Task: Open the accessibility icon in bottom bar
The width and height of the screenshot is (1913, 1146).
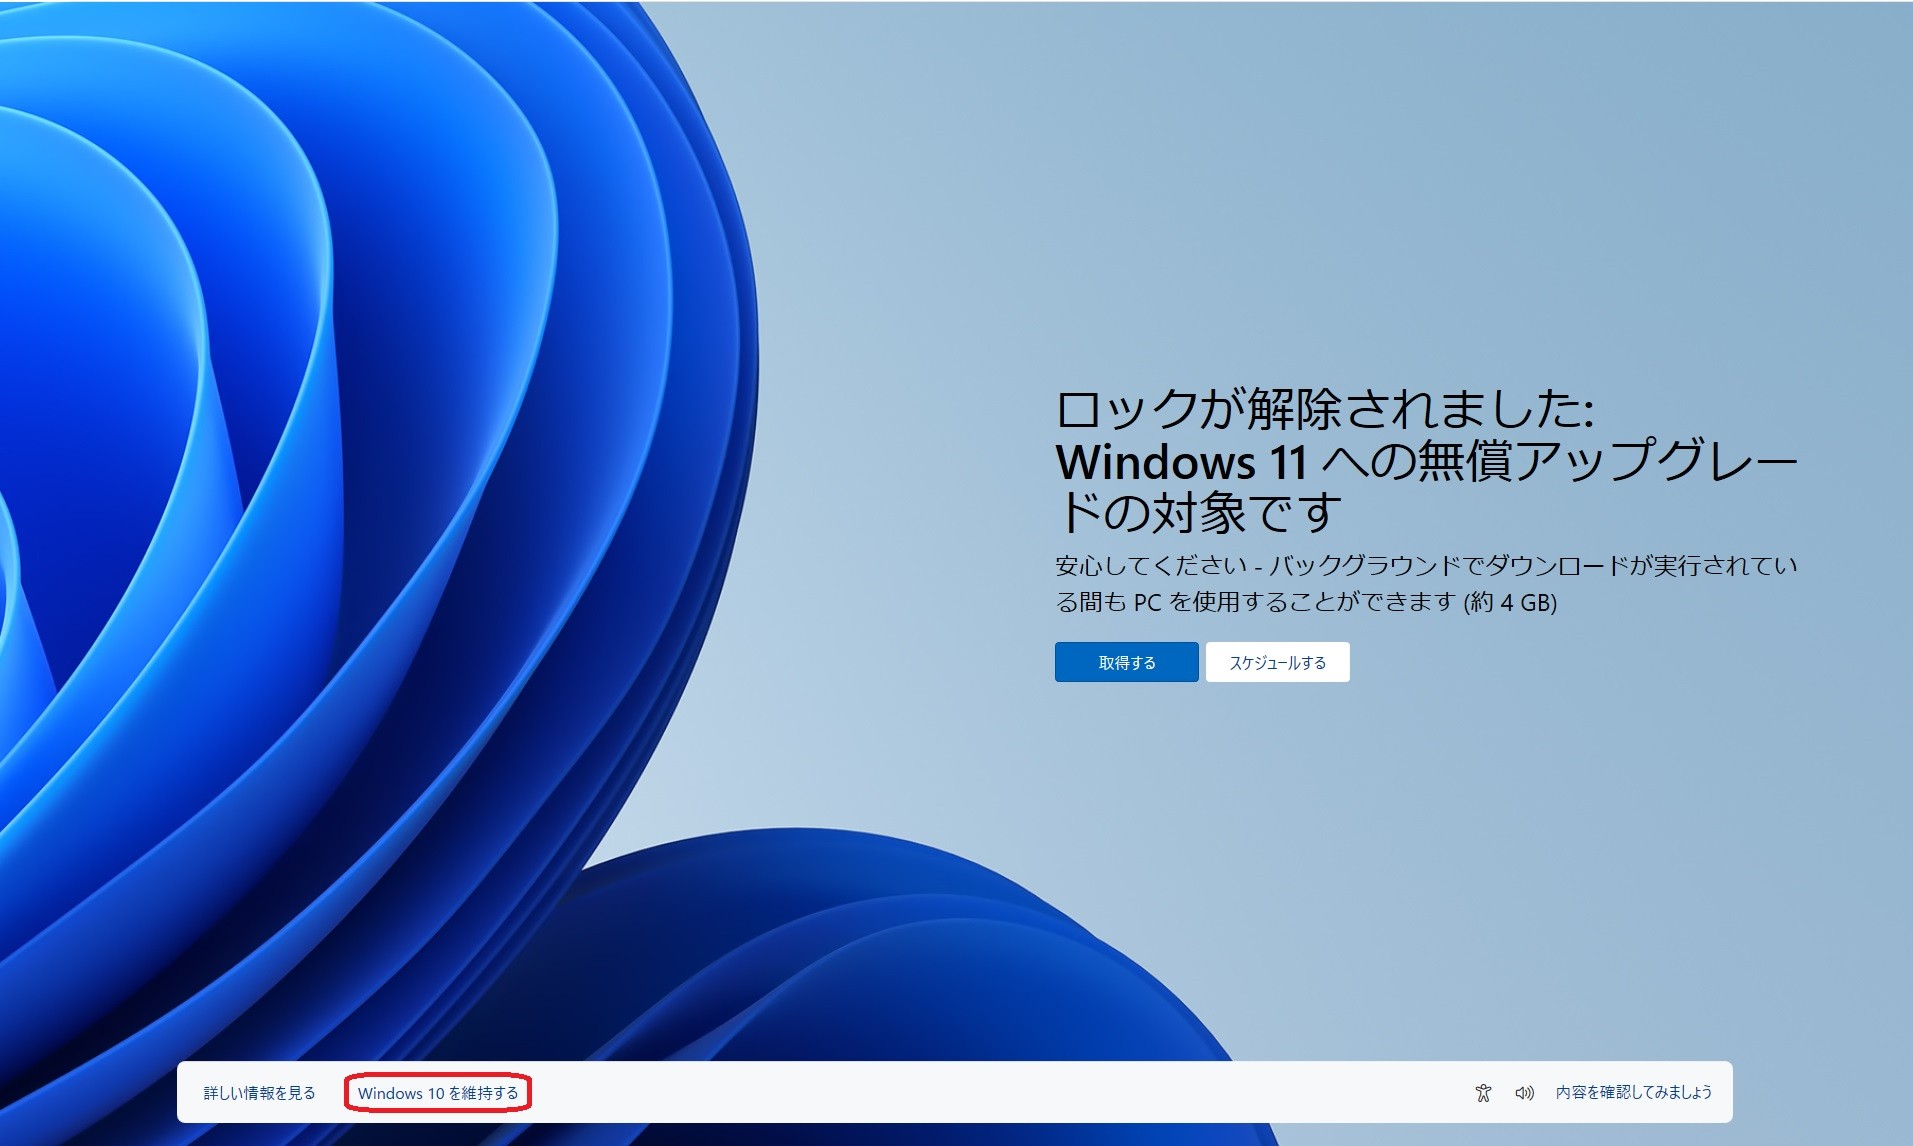Action: point(1483,1093)
